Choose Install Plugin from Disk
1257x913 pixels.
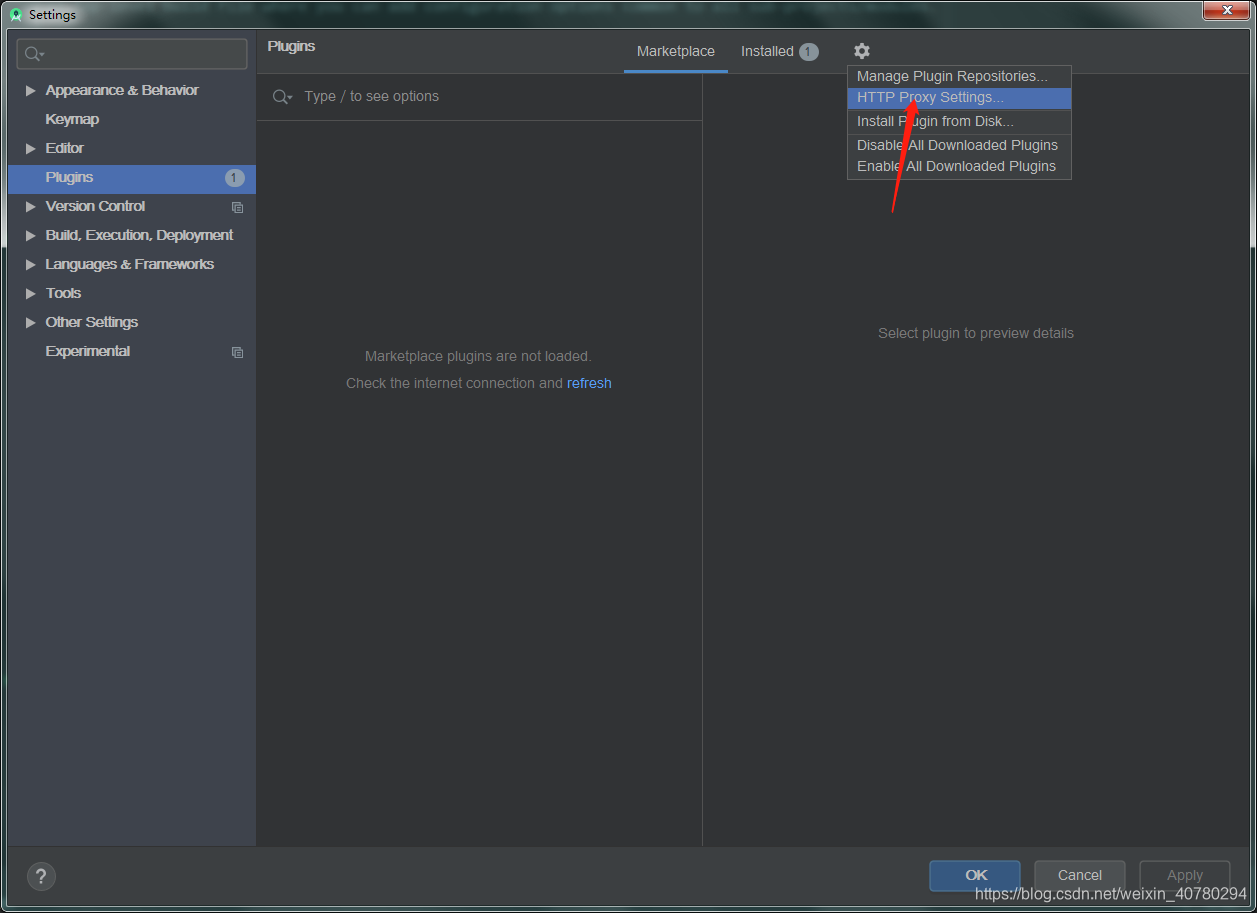click(x=959, y=121)
